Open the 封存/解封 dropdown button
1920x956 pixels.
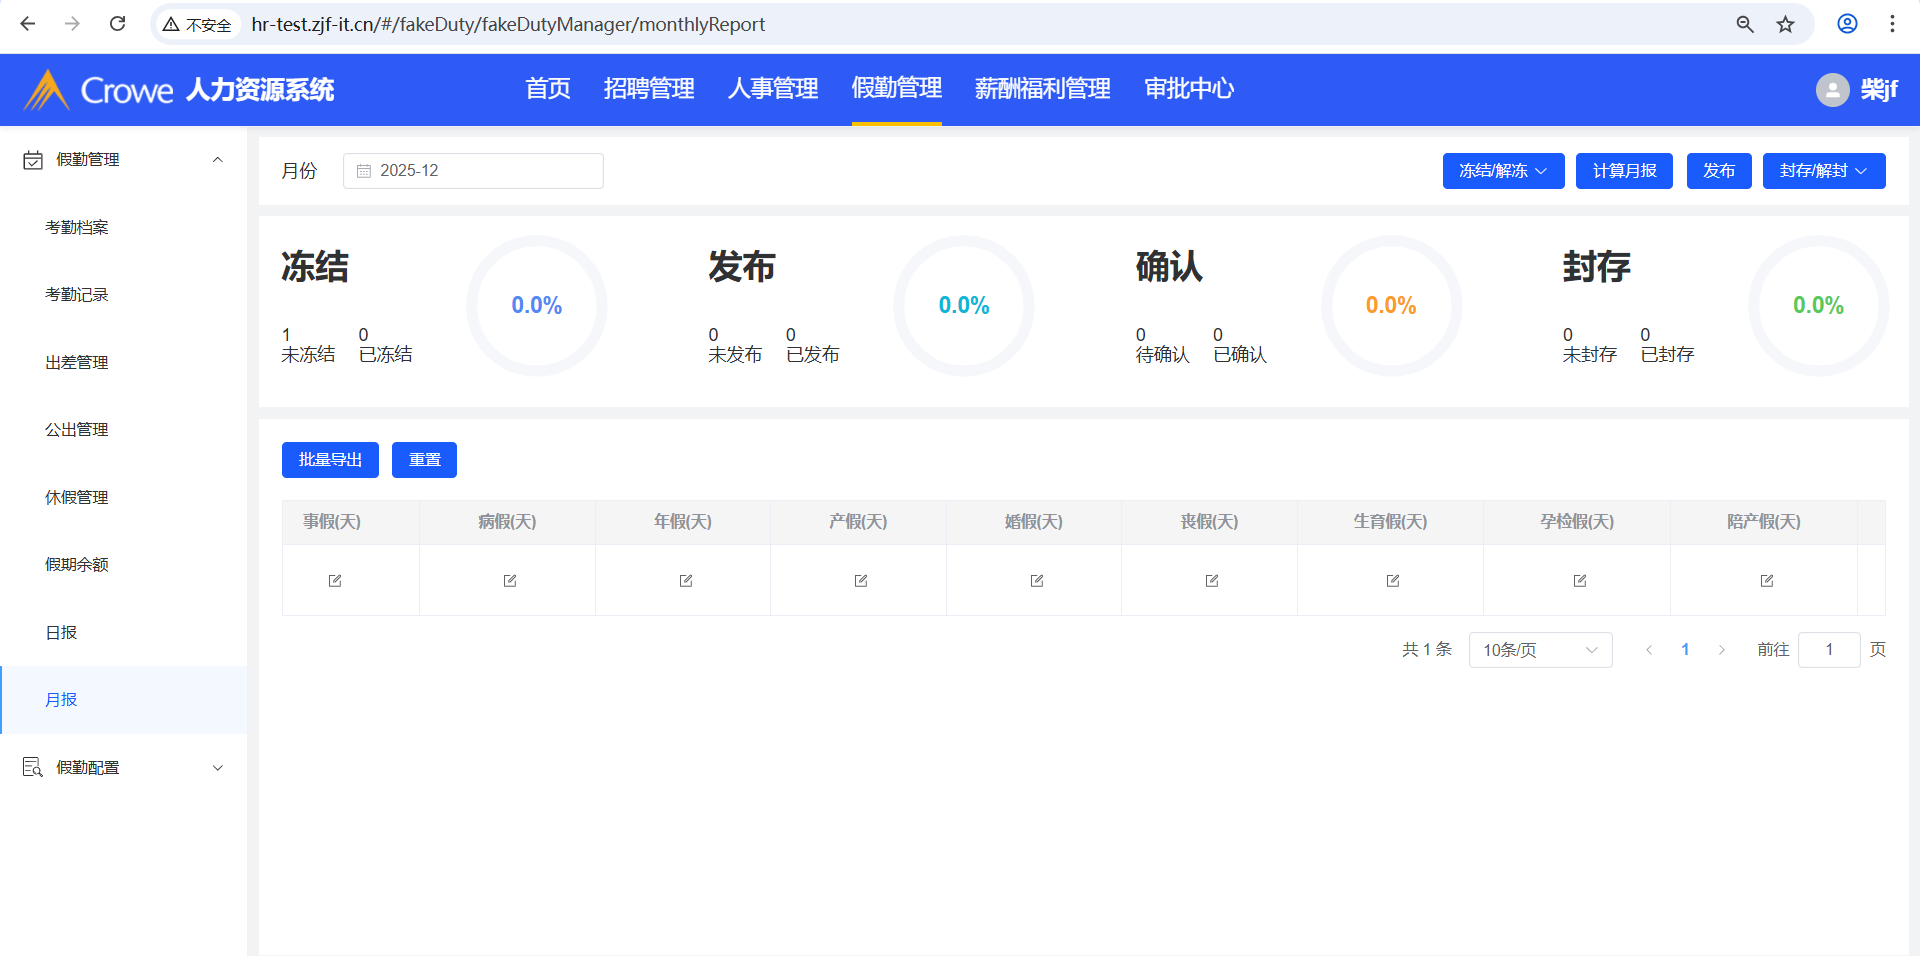pos(1823,171)
